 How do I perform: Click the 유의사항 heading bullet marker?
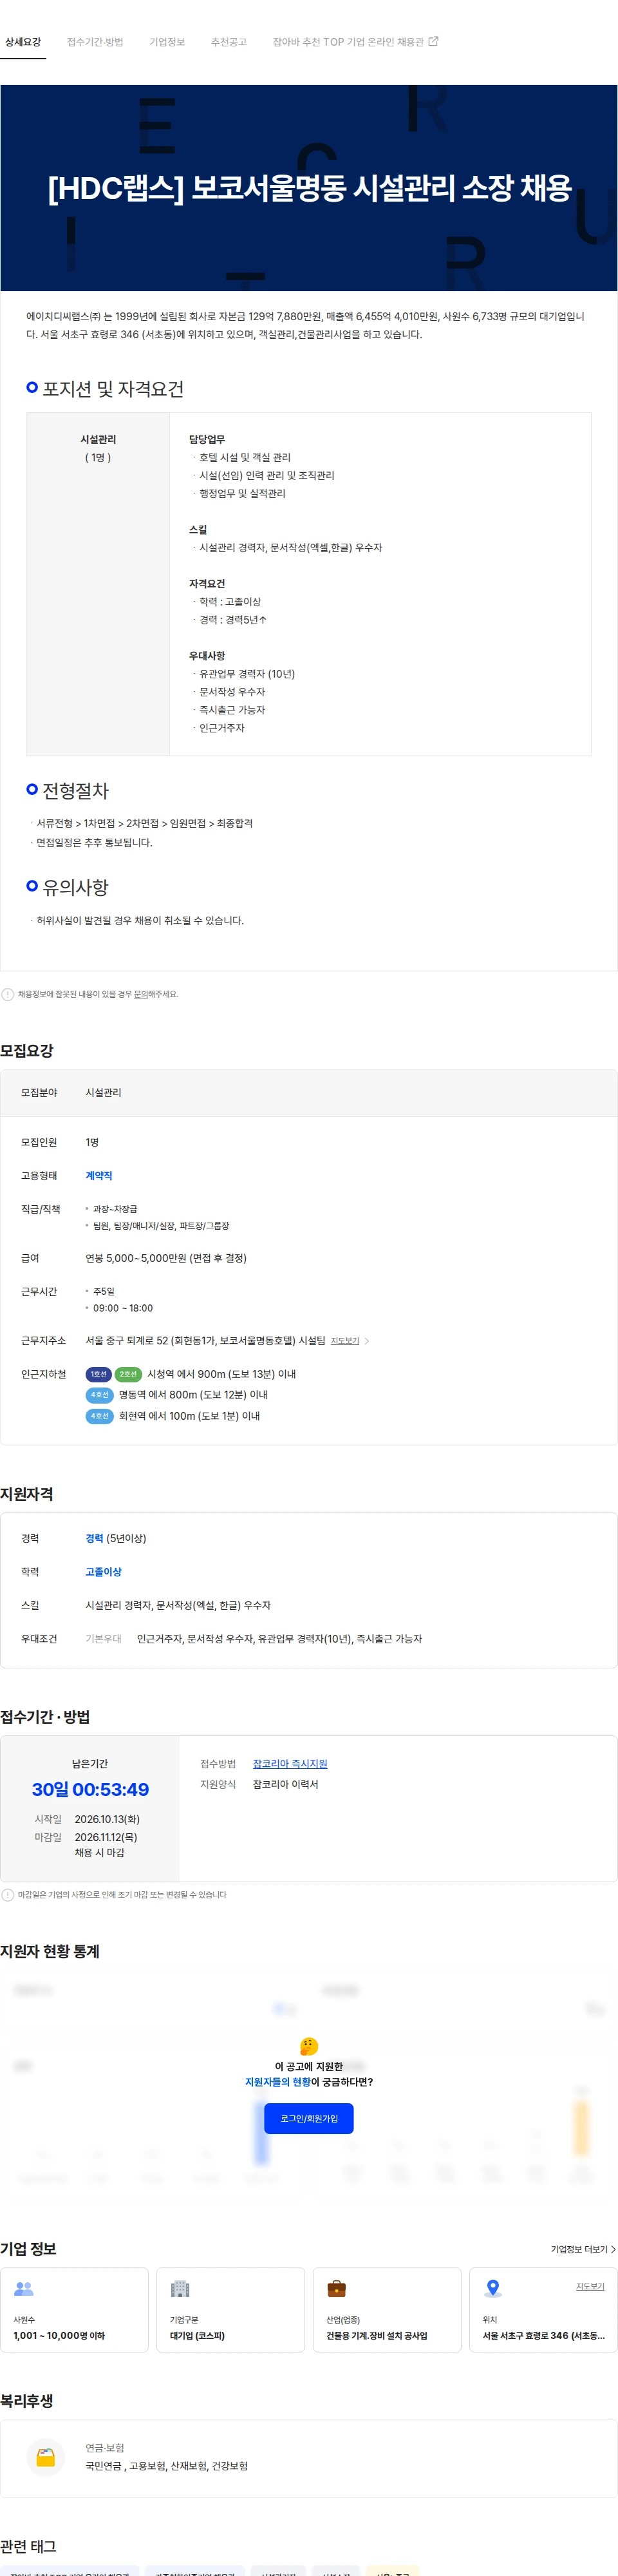[x=32, y=885]
